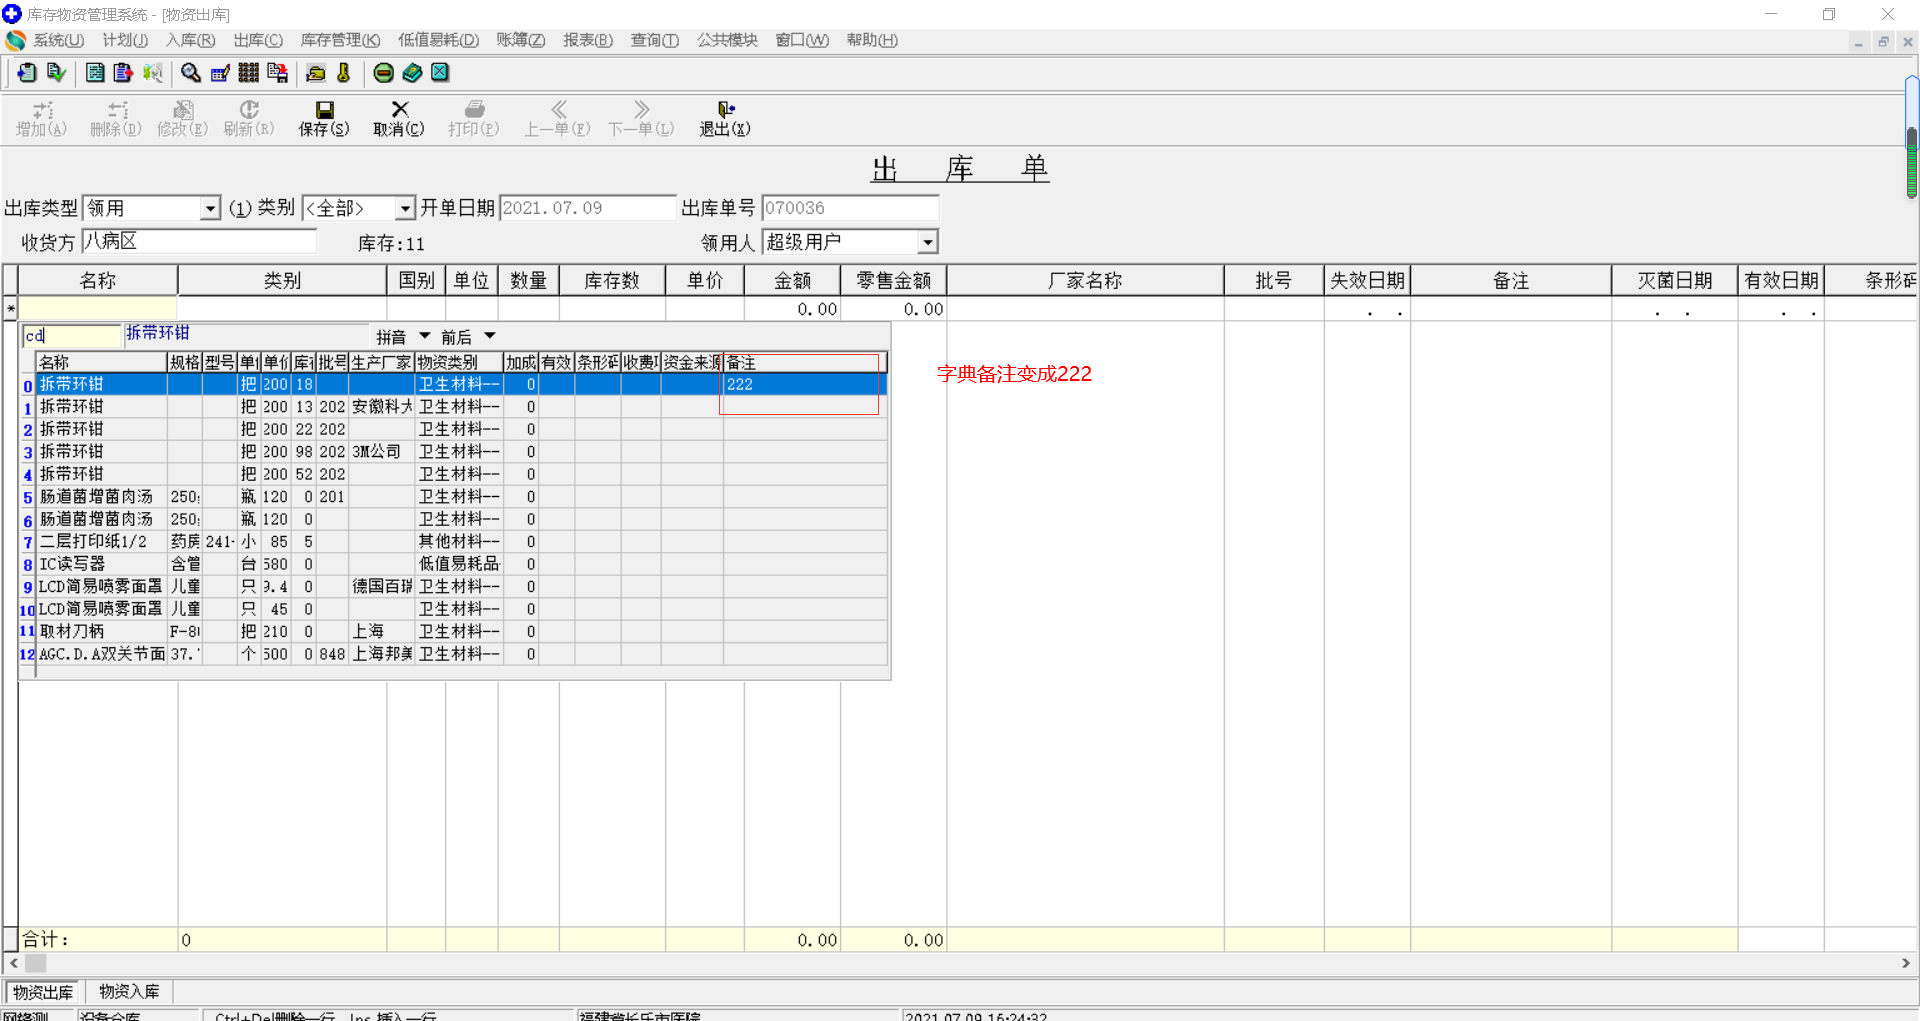
Task: Open the 低值易耗(D) menu
Action: 439,40
